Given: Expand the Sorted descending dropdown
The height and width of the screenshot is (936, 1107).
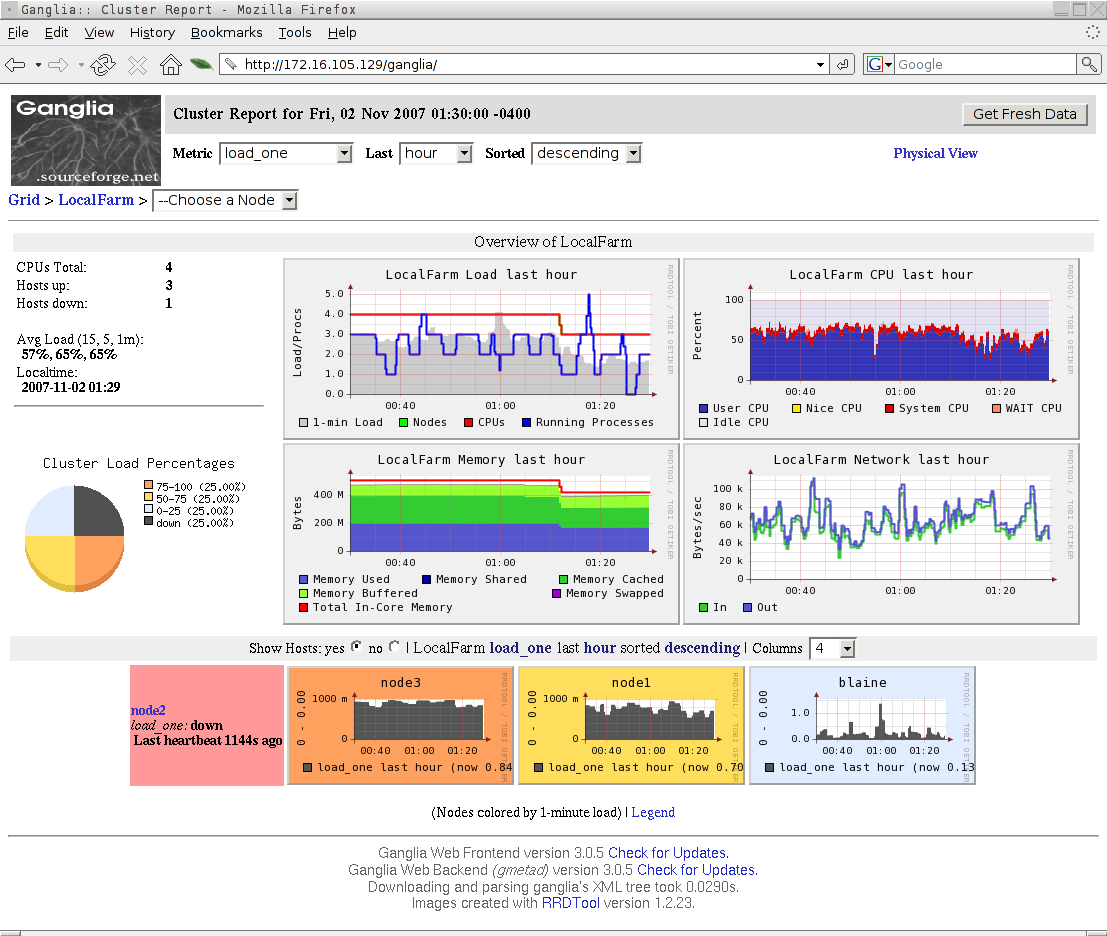Looking at the screenshot, I should click(586, 153).
